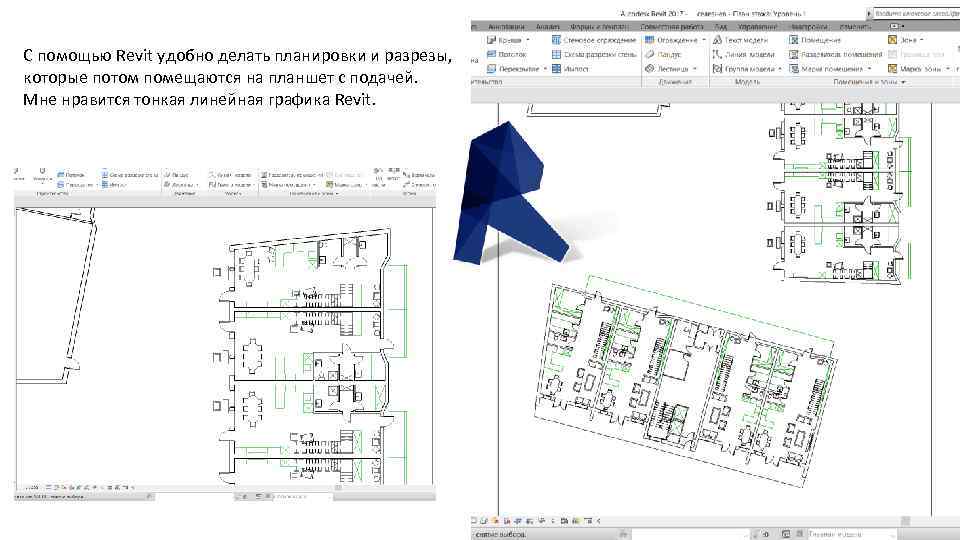This screenshot has width=960, height=540.
Task: Select the Потолок (ceiling) tool in right Revit window
Action: click(x=506, y=54)
